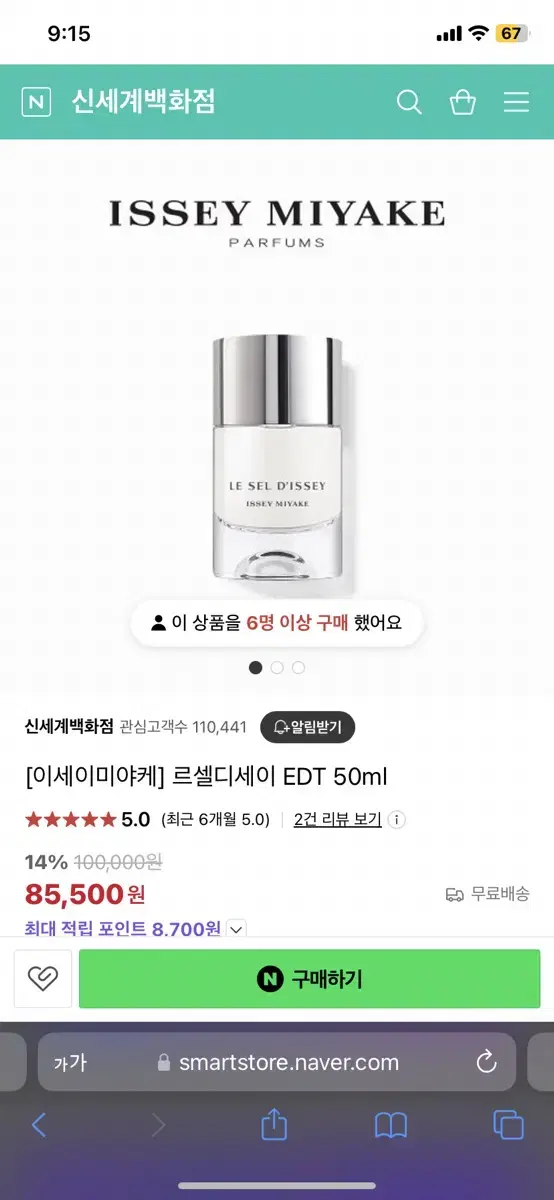This screenshot has width=554, height=1200.
Task: Select the third image carousel dot
Action: (x=299, y=667)
